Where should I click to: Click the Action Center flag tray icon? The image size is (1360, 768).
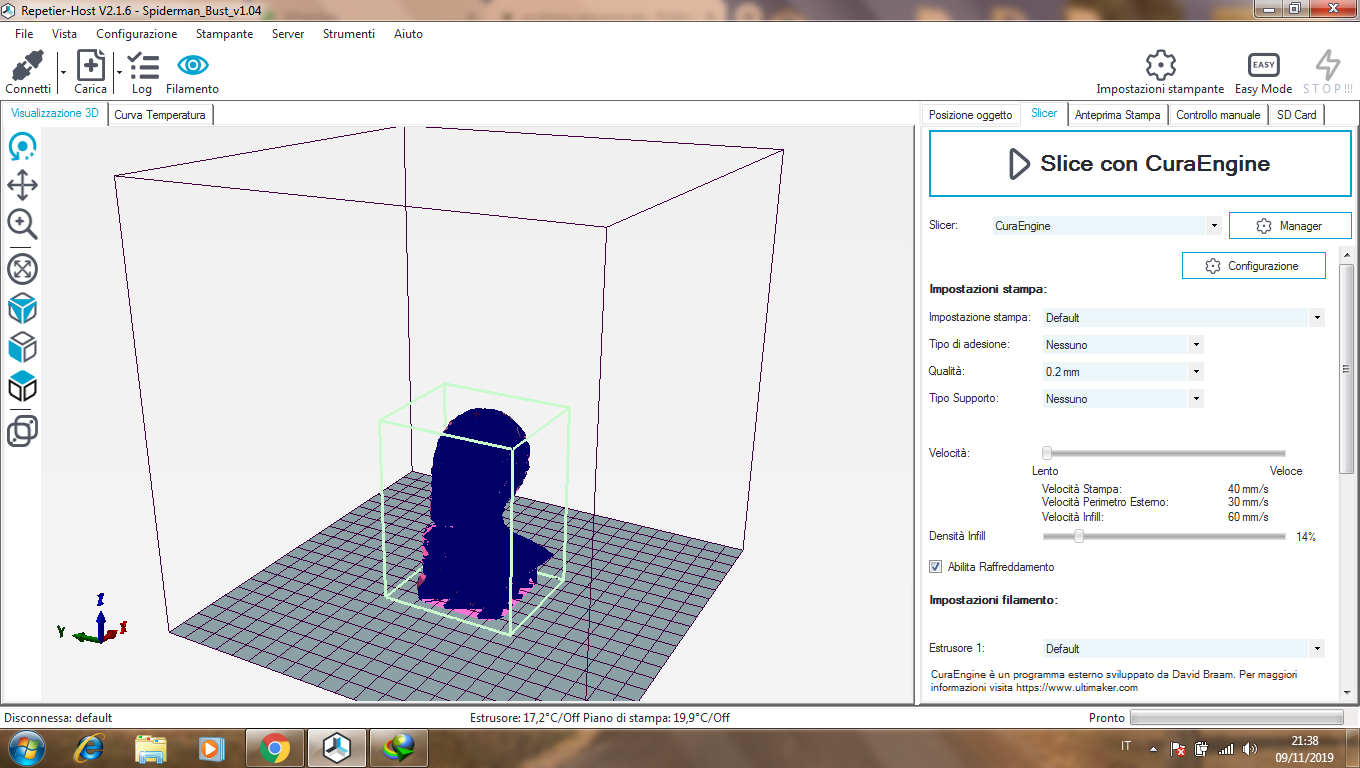(x=1179, y=748)
